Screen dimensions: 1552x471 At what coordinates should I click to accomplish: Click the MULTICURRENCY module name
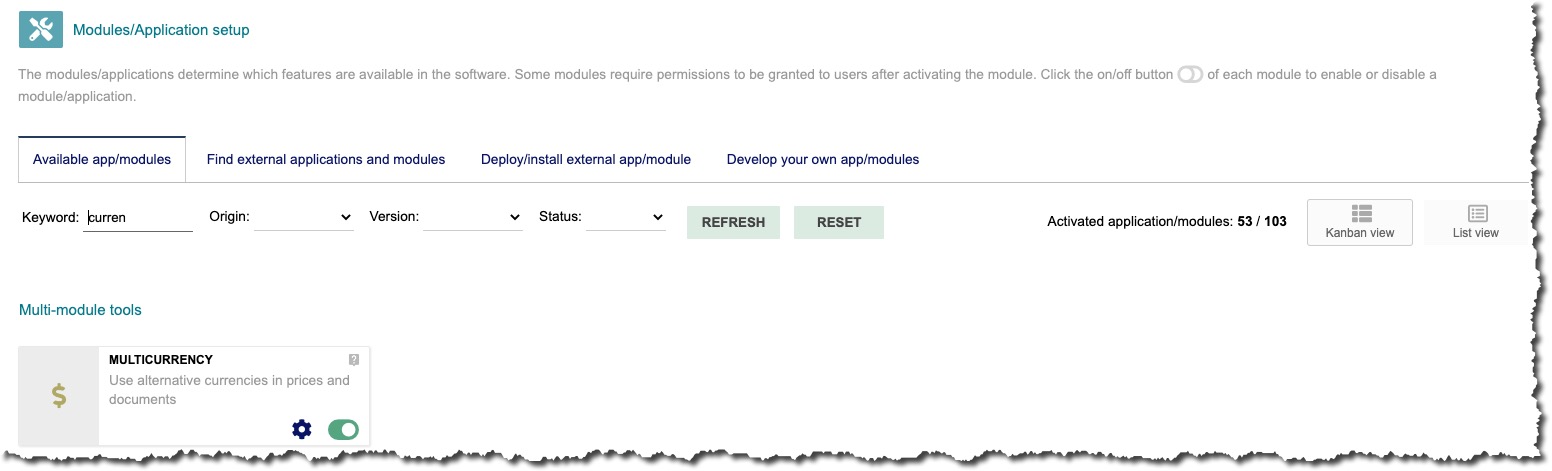(161, 360)
